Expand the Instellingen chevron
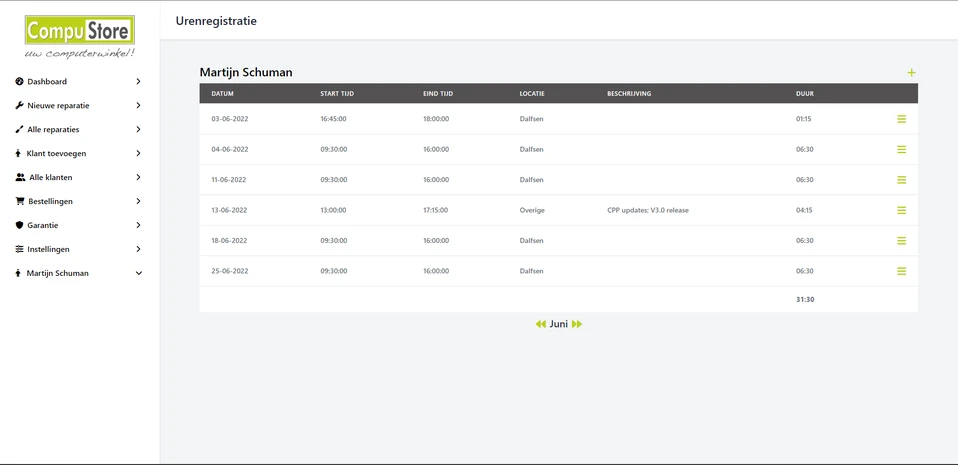 click(139, 249)
